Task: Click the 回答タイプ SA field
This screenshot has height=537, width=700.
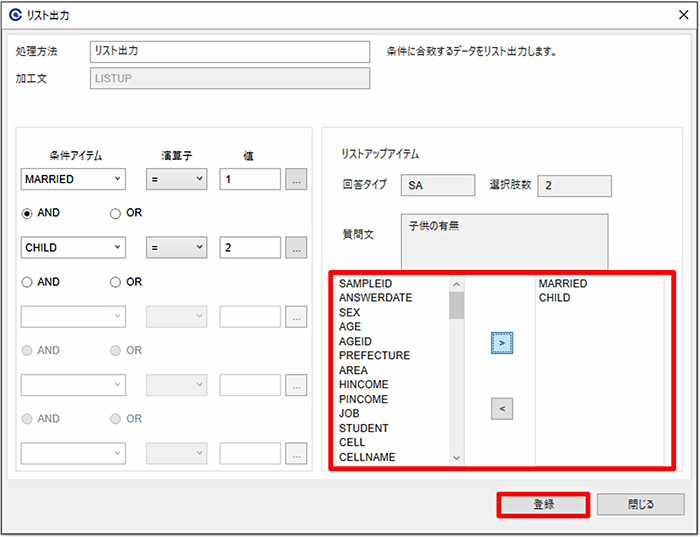Action: (x=438, y=185)
